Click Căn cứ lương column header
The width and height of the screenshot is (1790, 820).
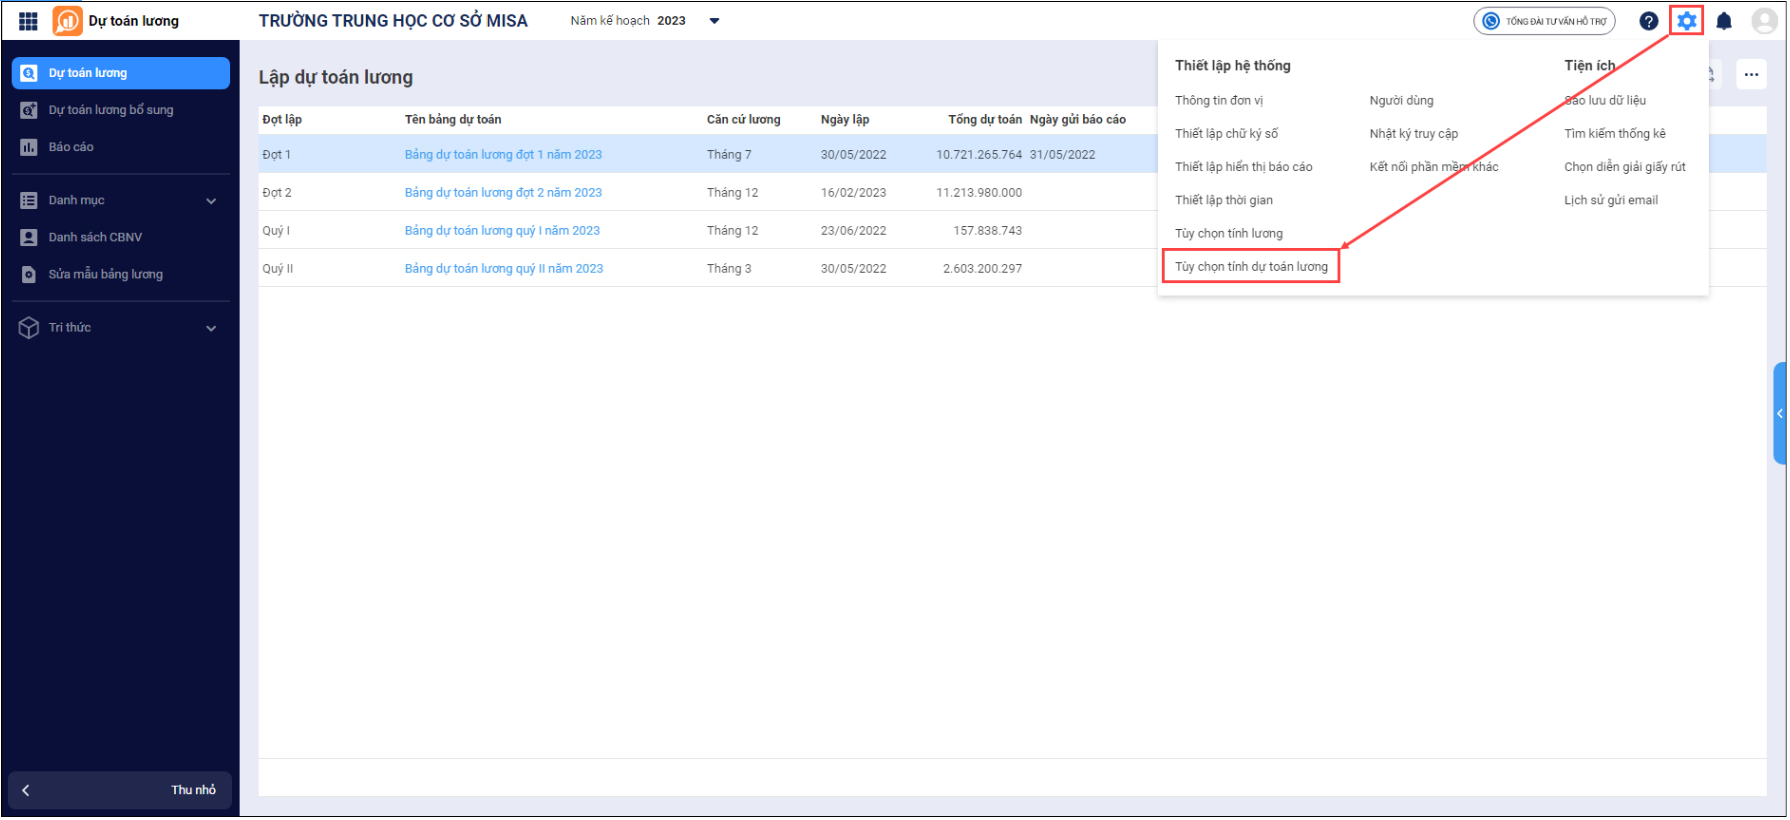point(743,119)
